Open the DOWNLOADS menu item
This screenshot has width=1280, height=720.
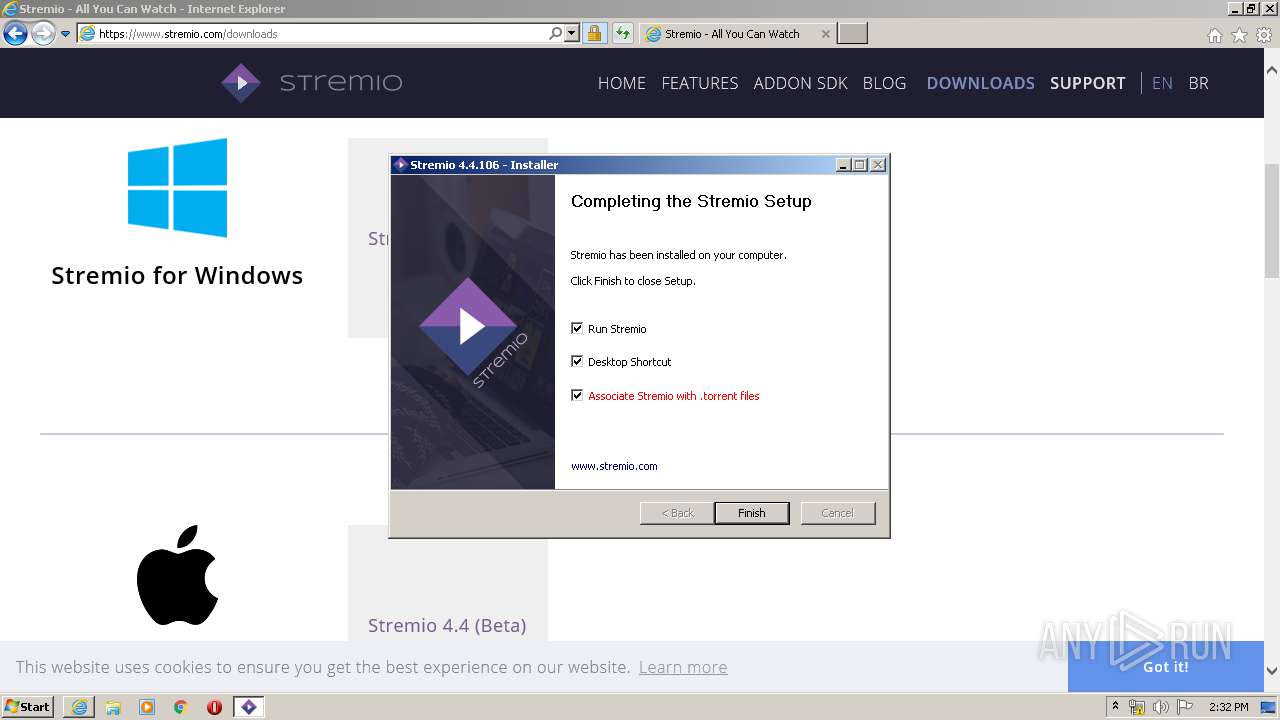click(x=980, y=83)
